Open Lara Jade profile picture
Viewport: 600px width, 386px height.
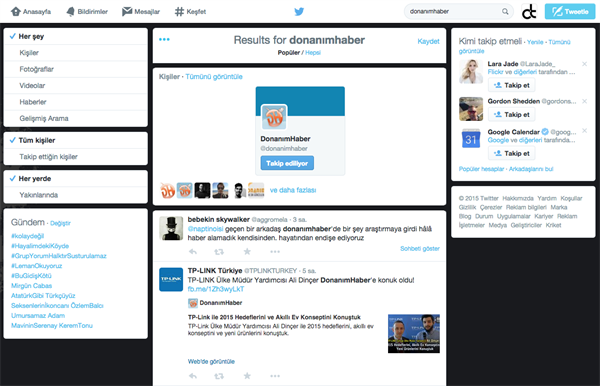pyautogui.click(x=471, y=72)
